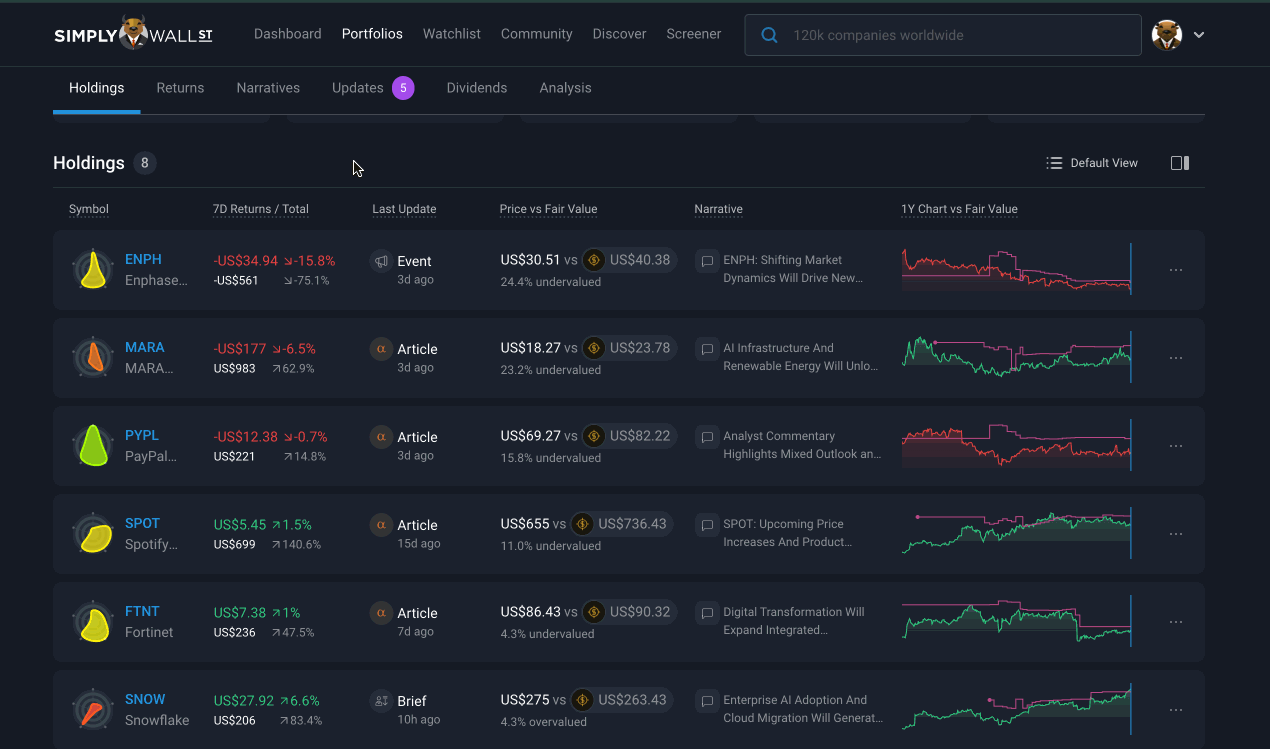Viewport: 1270px width, 749px height.
Task: Open the PYPL row more-options menu
Action: pyautogui.click(x=1176, y=446)
